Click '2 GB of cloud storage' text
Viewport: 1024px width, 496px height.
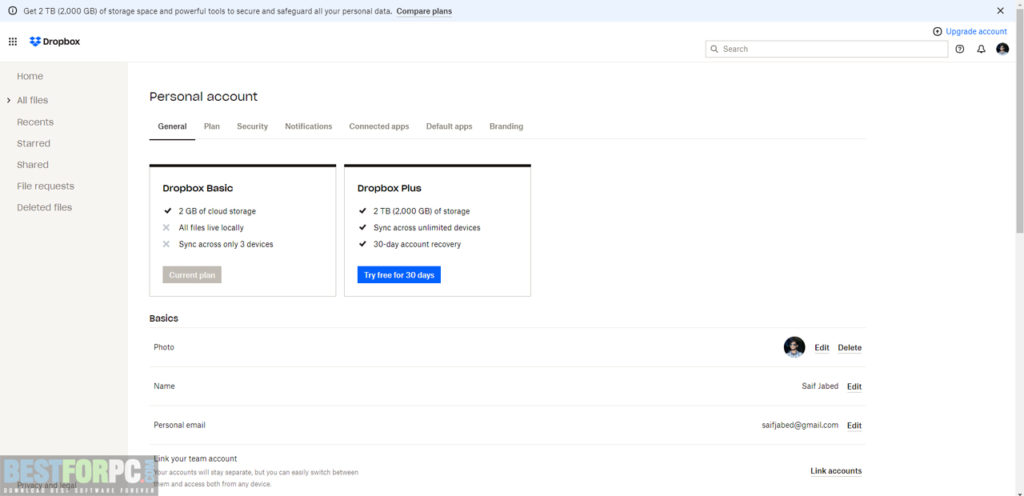tap(217, 211)
